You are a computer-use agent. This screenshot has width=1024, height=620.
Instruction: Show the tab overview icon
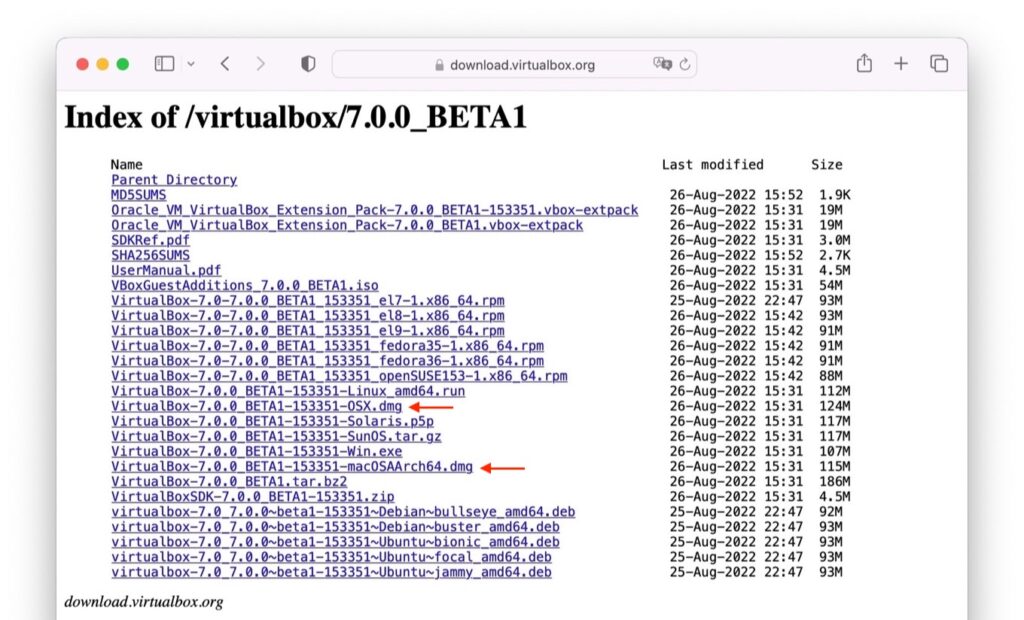[939, 63]
